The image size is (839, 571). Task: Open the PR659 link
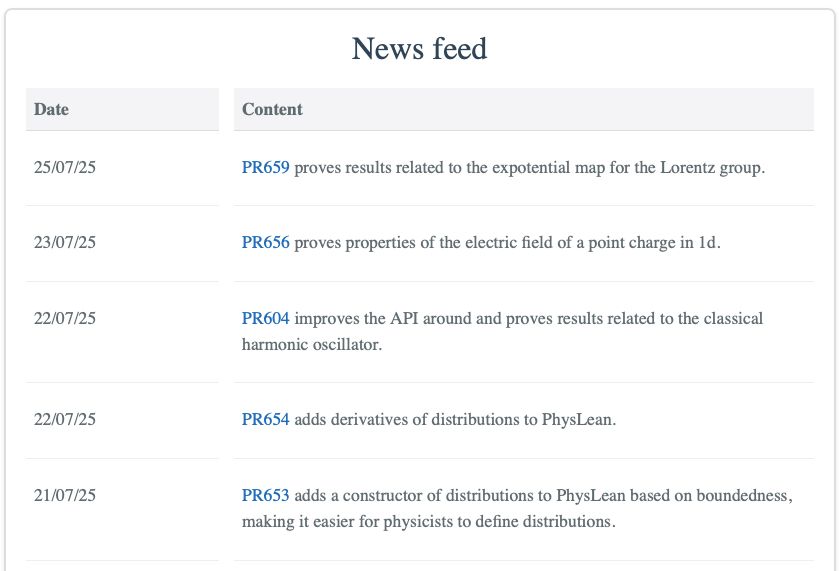(x=265, y=168)
